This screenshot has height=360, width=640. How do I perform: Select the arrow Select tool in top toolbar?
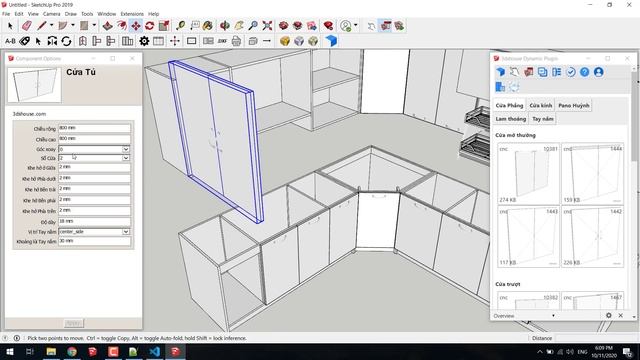pyautogui.click(x=10, y=26)
